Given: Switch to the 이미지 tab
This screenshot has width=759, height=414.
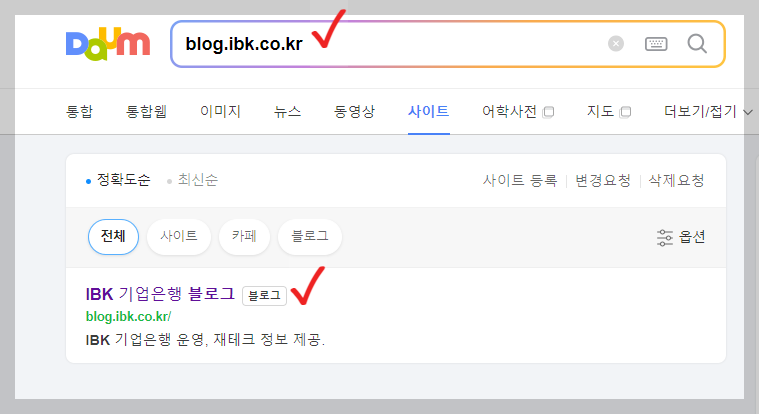Looking at the screenshot, I should (x=220, y=111).
